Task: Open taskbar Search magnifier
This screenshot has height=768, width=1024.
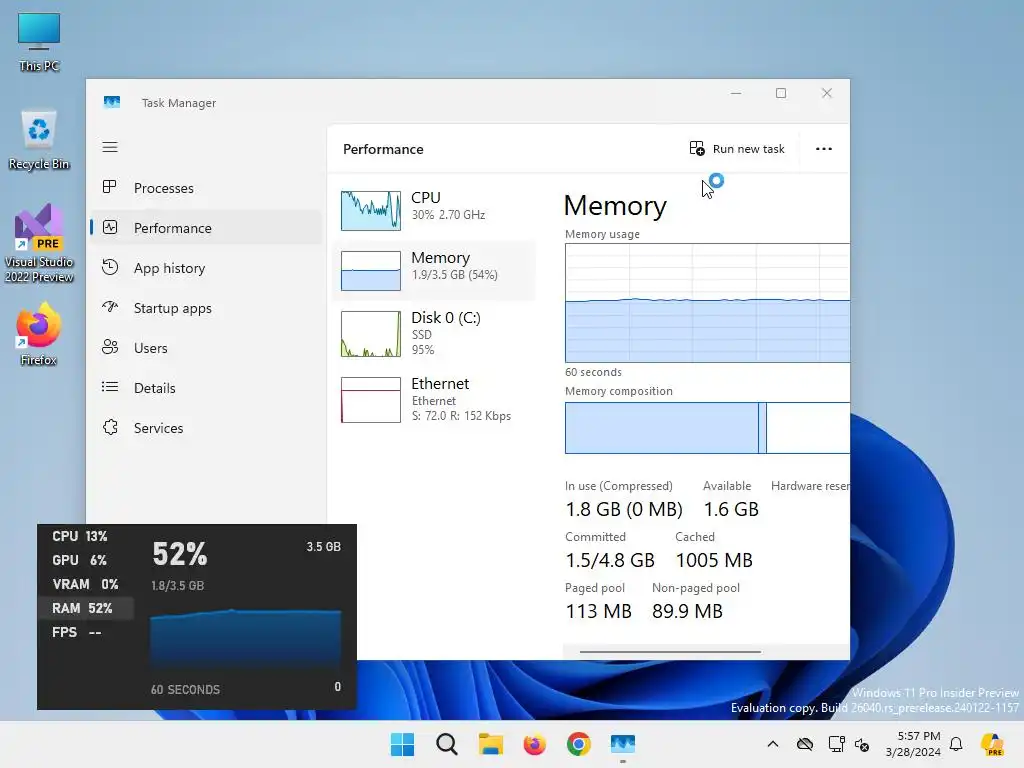Action: [x=447, y=744]
